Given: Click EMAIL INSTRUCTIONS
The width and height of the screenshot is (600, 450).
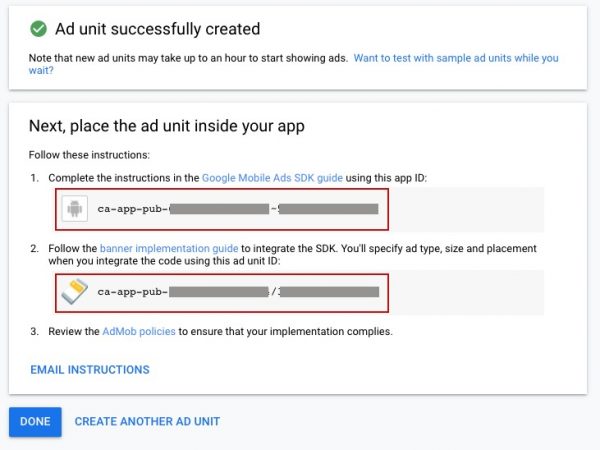Looking at the screenshot, I should click(90, 370).
